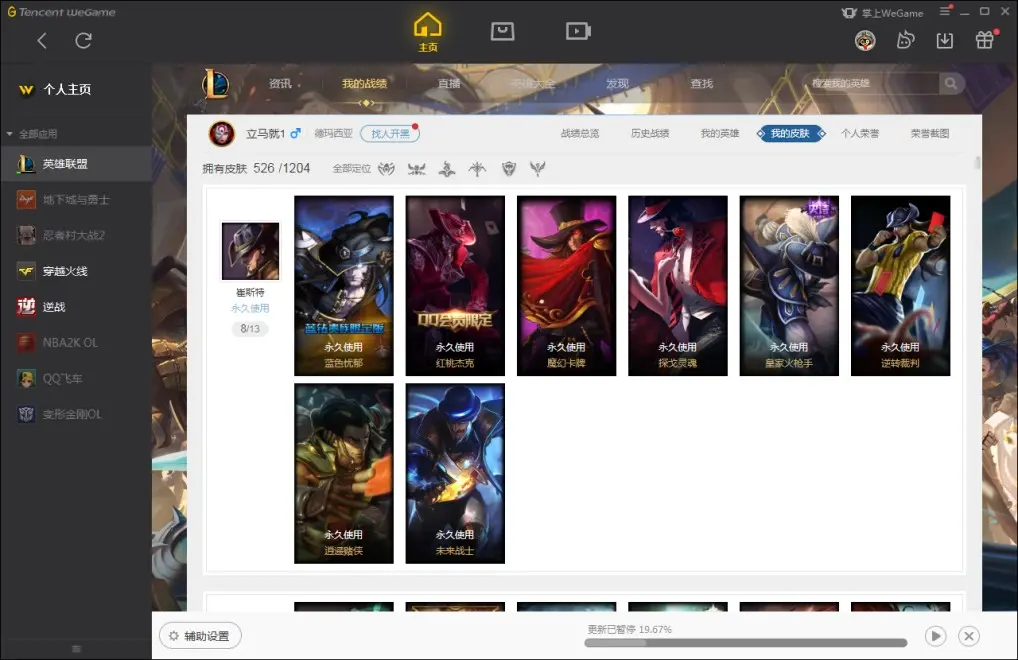Image resolution: width=1018 pixels, height=660 pixels.
Task: Click the user avatar in top bar
Action: (x=865, y=41)
